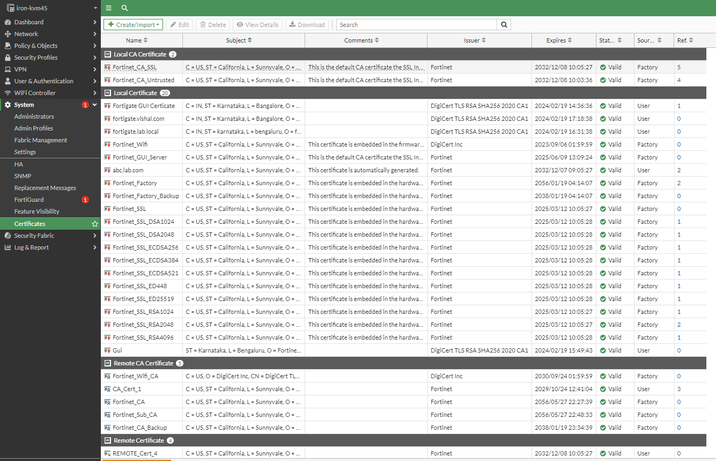Click the favorite star next to Certificates
This screenshot has height=461, width=716.
click(94, 224)
